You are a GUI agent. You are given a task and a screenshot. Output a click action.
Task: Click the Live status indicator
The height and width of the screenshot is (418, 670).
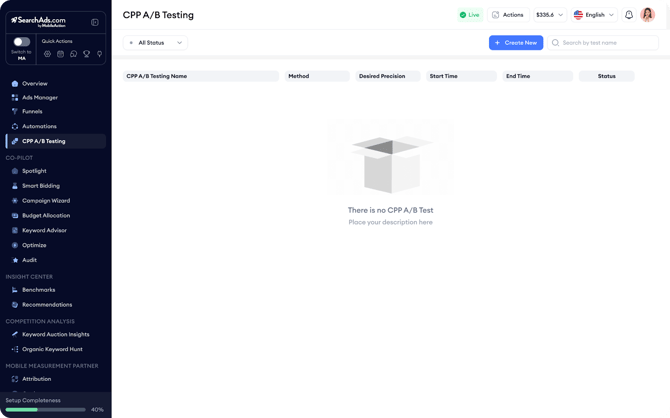pyautogui.click(x=469, y=15)
